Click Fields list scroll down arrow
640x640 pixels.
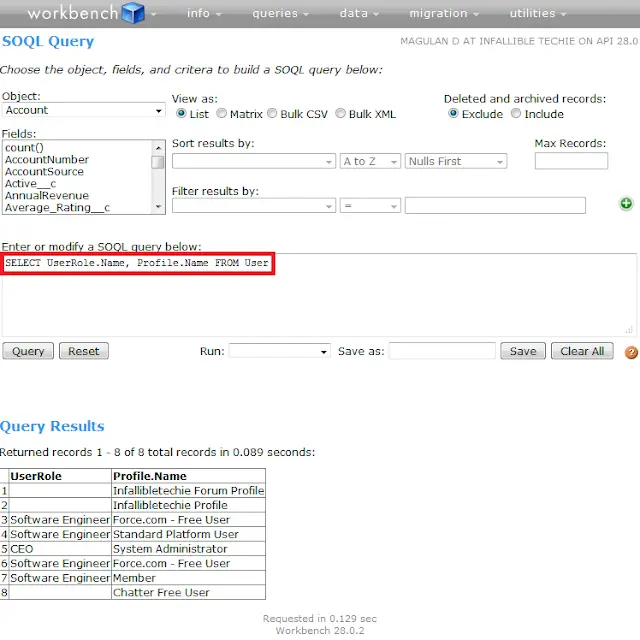158,207
